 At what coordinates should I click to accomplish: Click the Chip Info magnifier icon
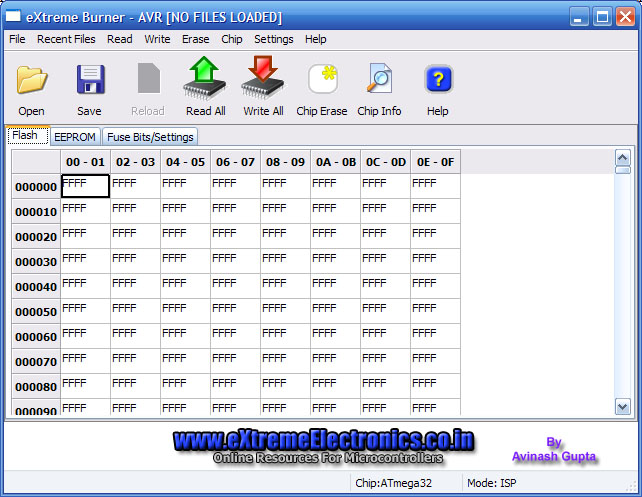(380, 78)
